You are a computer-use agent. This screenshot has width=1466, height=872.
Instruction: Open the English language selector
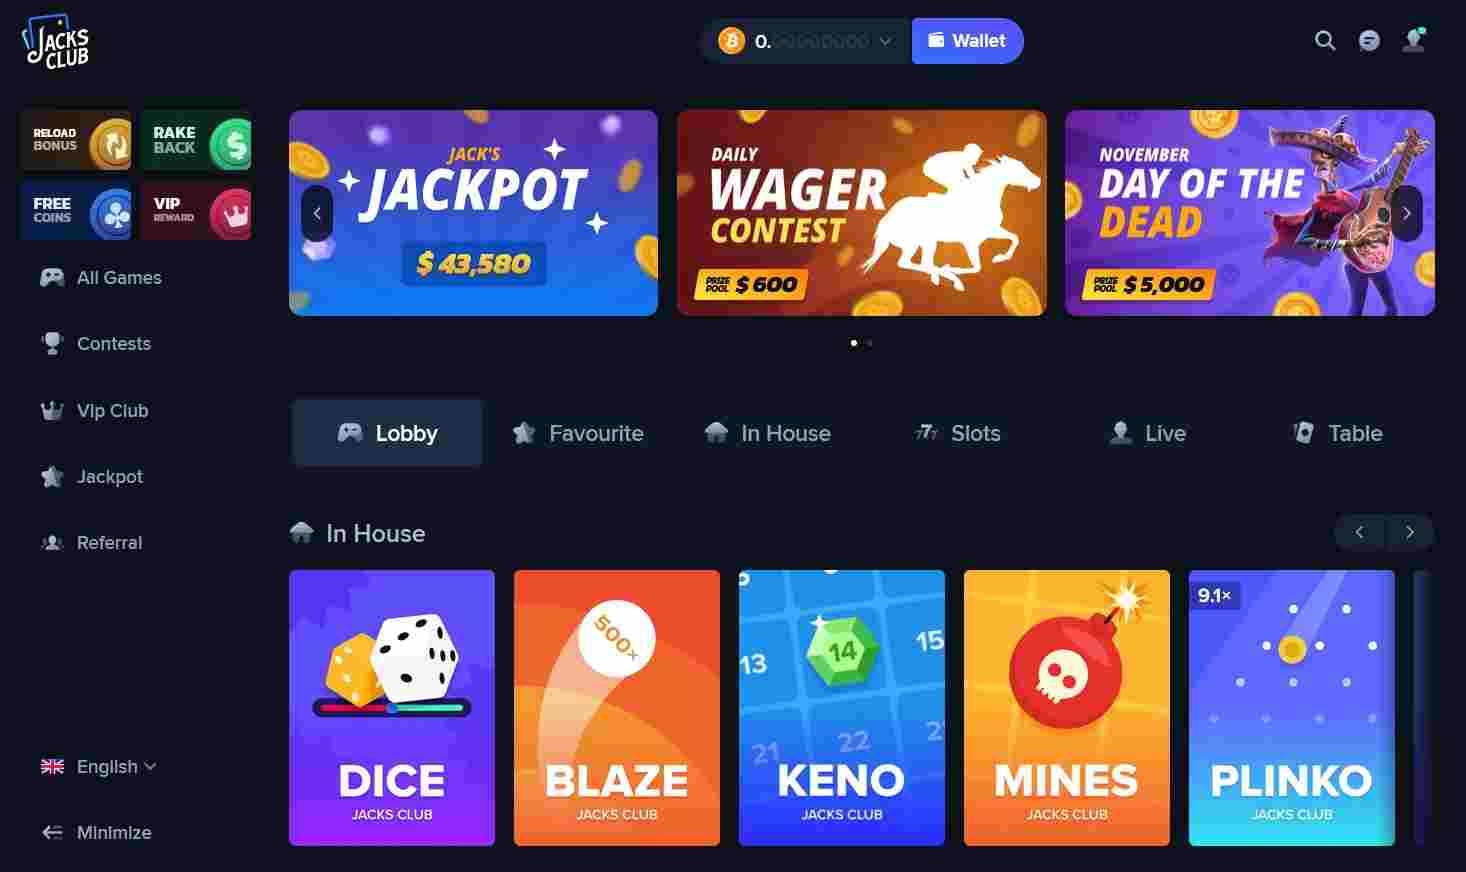coord(98,767)
